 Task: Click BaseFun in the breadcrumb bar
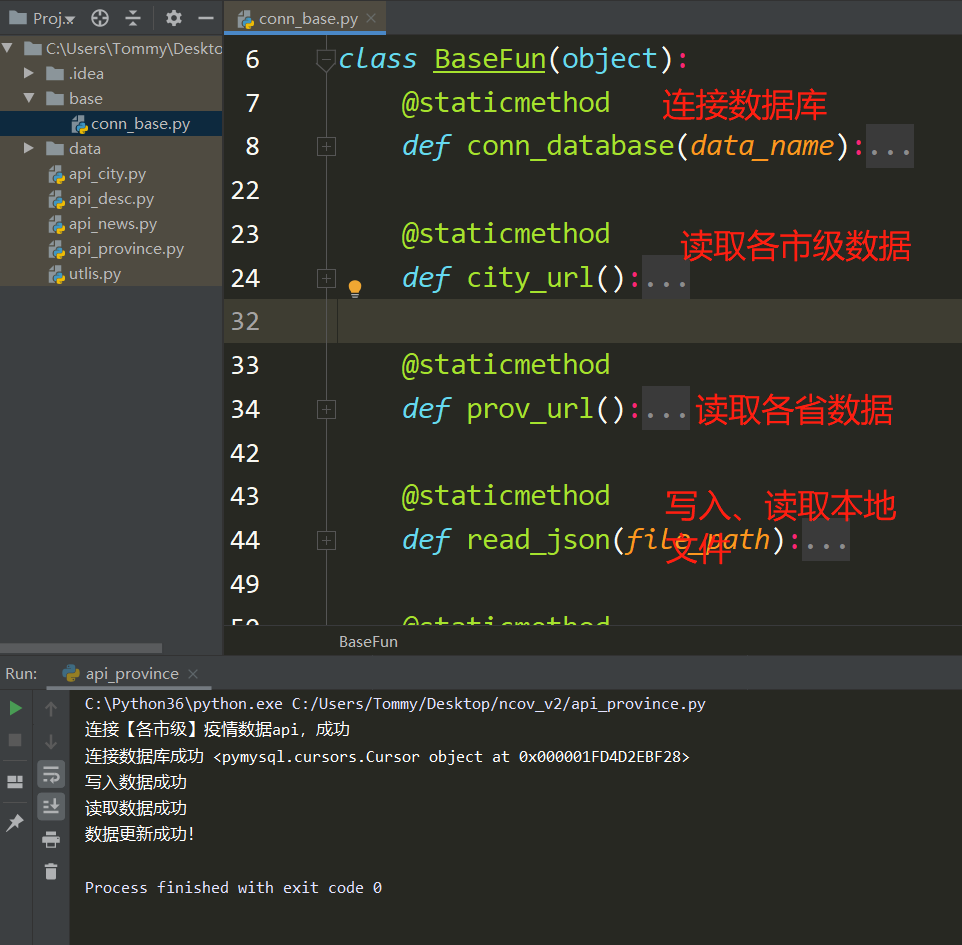coord(368,642)
